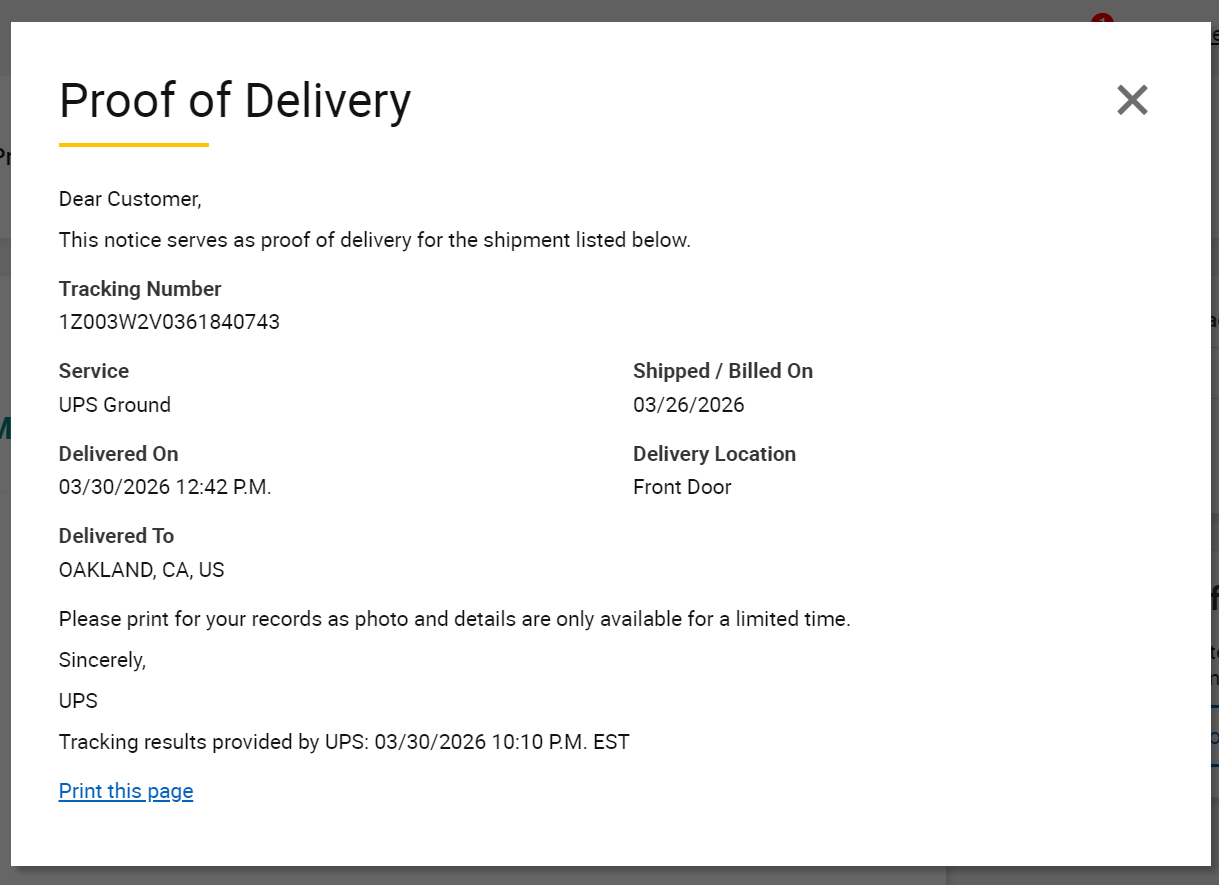Click the UPS Ground service value

click(115, 405)
